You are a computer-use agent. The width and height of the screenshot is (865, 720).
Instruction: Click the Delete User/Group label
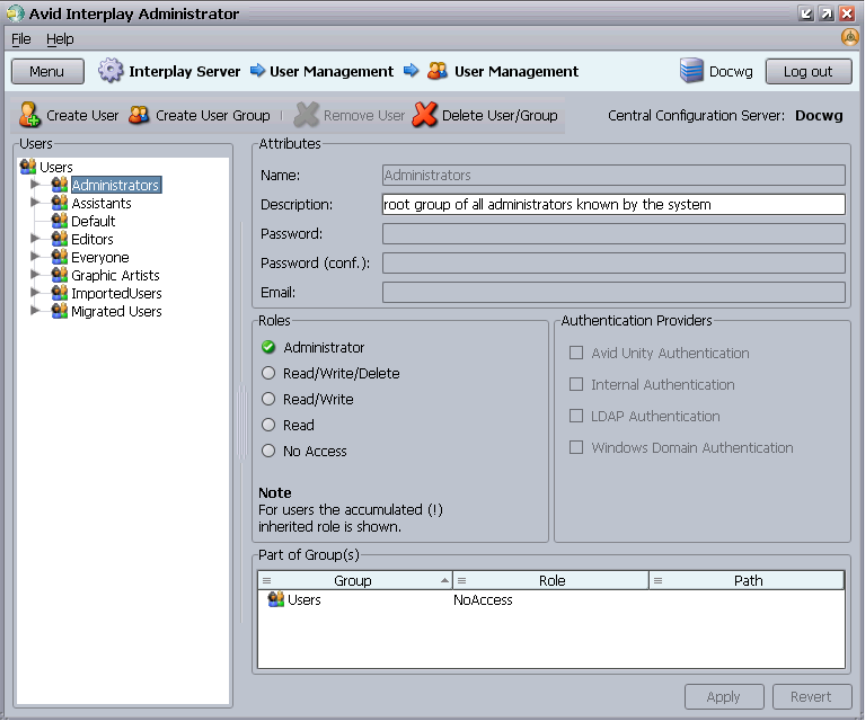[500, 115]
